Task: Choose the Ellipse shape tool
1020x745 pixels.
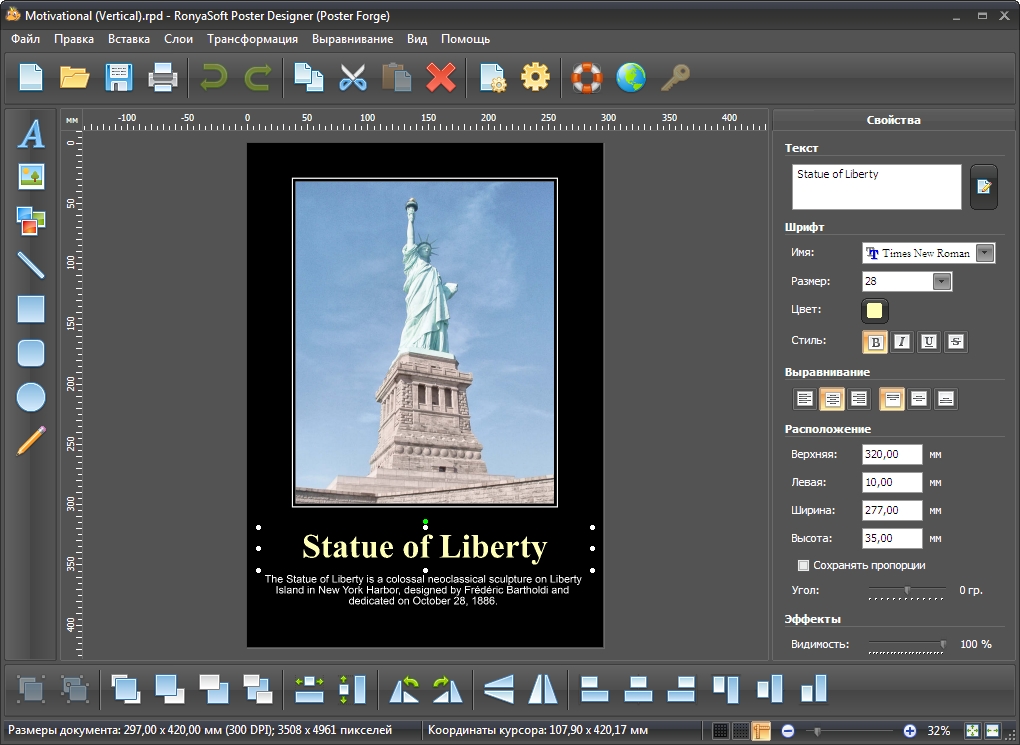Action: (32, 397)
